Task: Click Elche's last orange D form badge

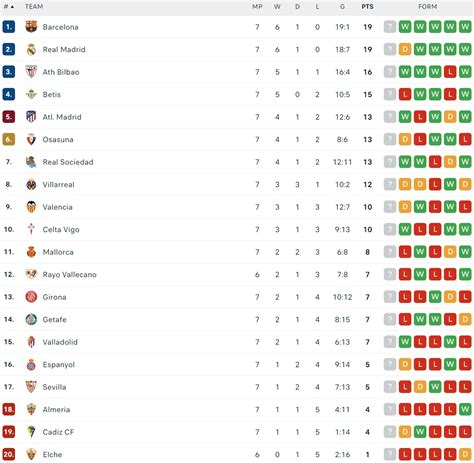Action: click(465, 454)
